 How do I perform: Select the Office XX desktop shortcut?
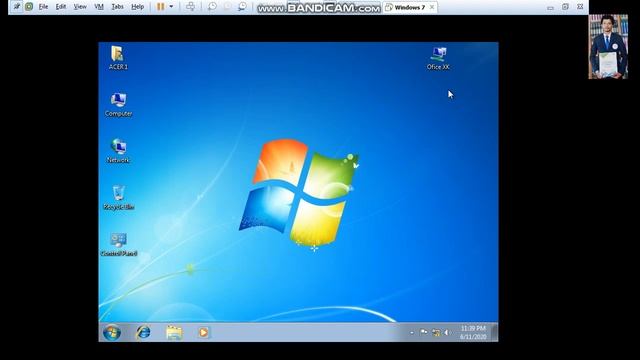(438, 58)
